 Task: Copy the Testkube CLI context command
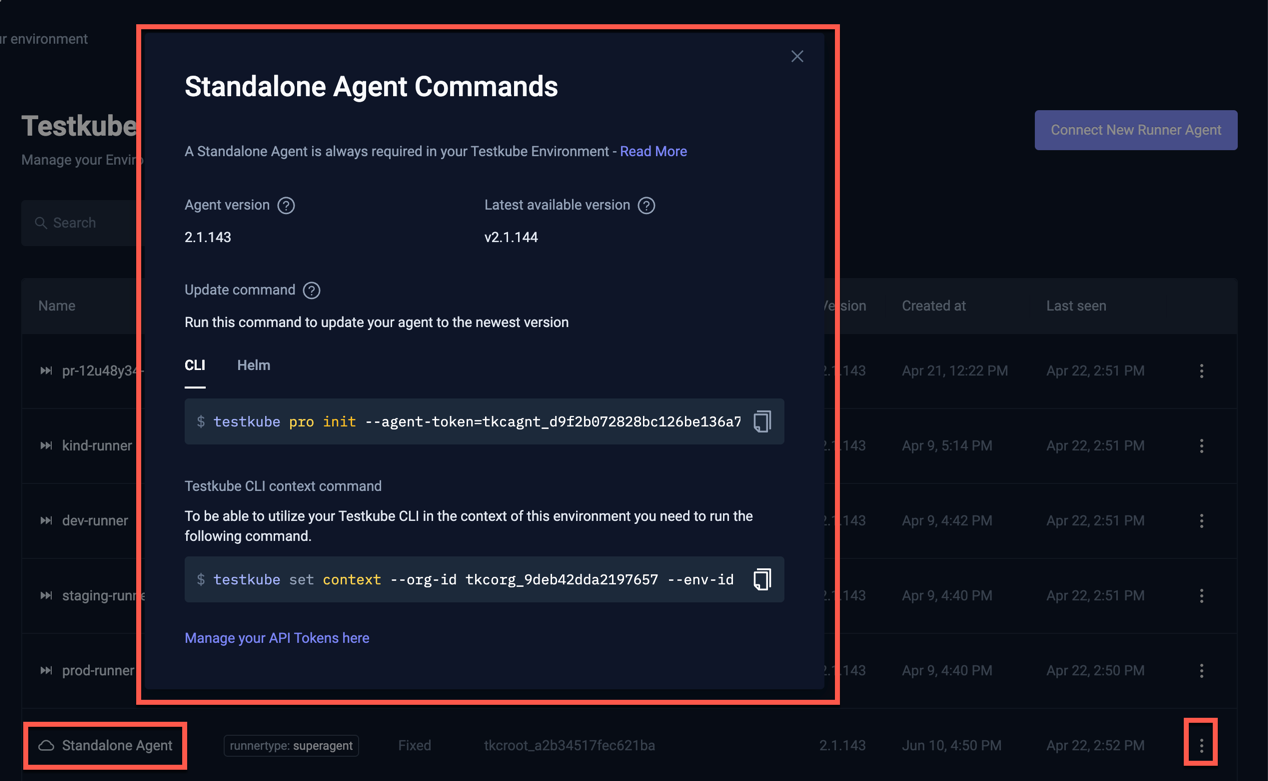[x=762, y=579]
